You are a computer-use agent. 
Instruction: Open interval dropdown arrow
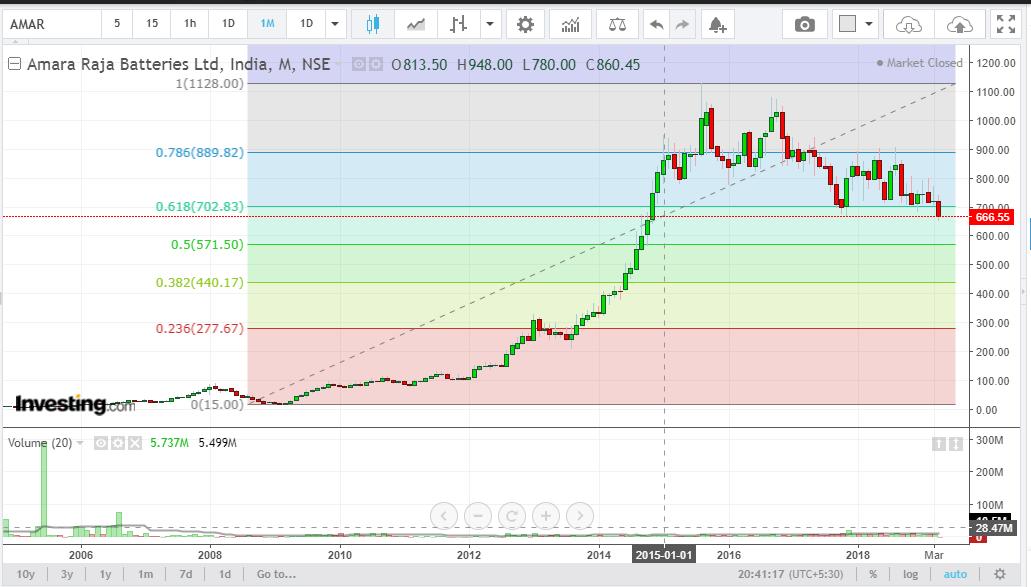coord(335,24)
